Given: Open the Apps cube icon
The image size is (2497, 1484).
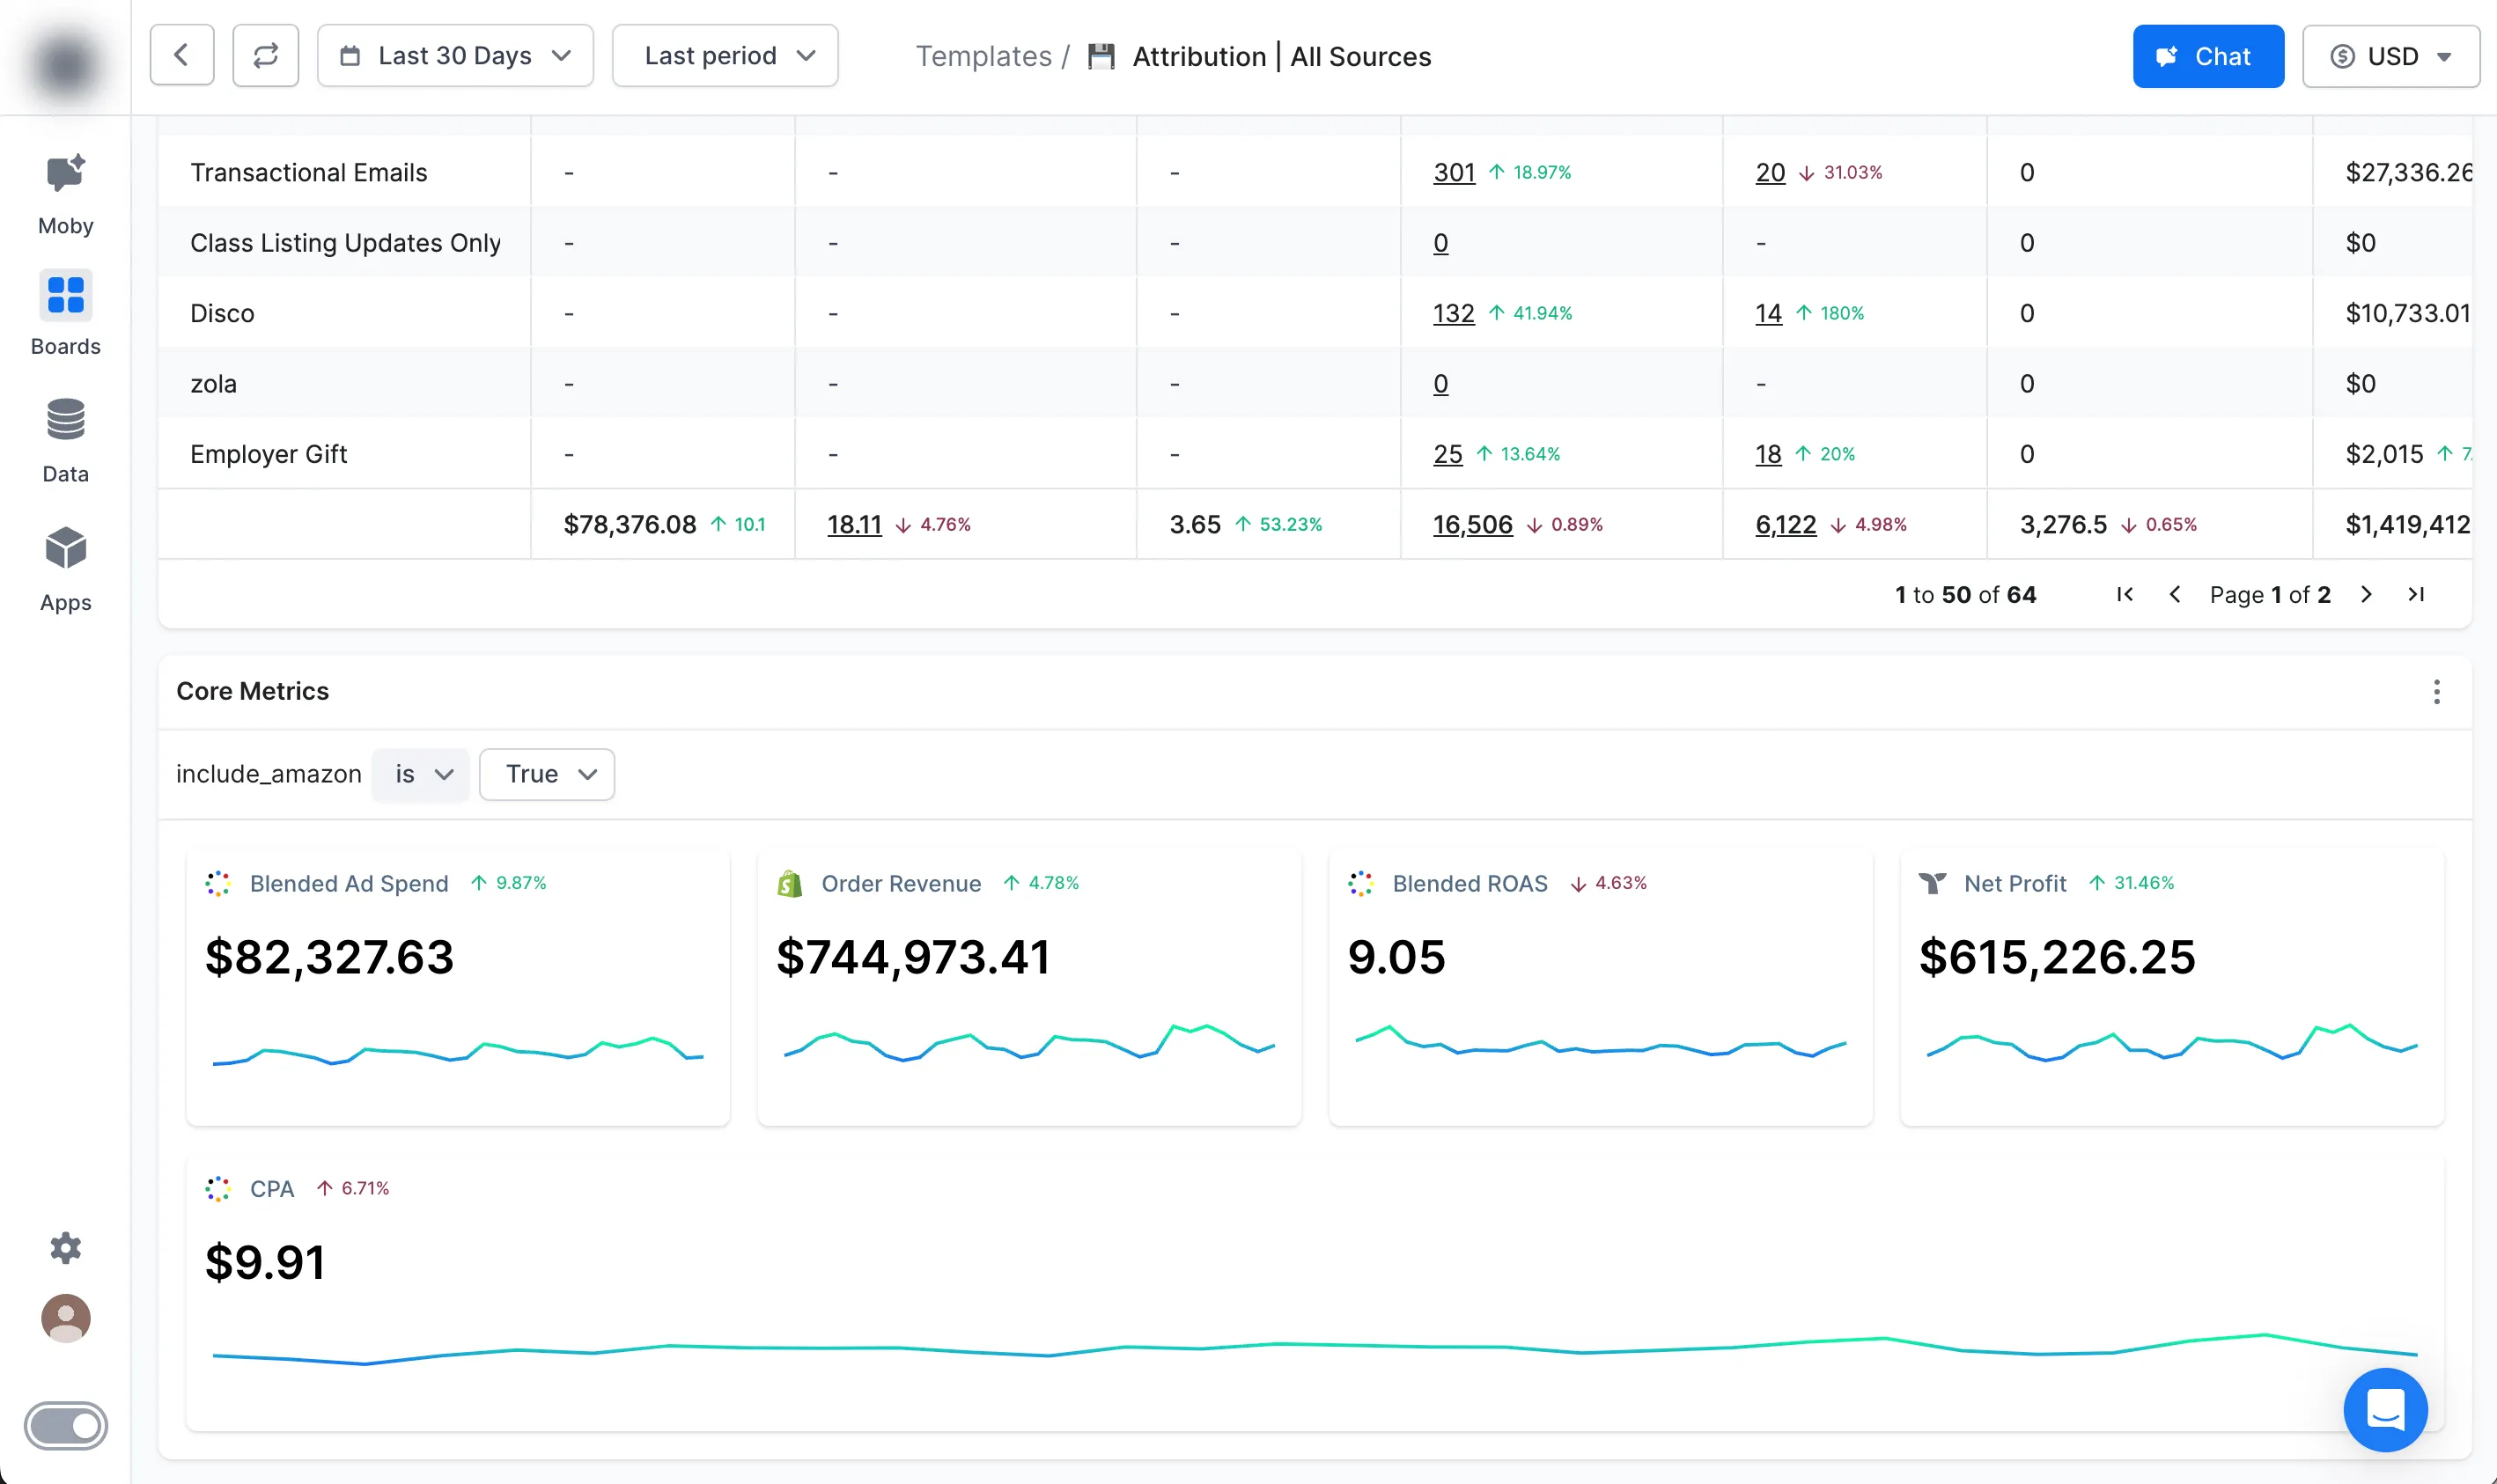Looking at the screenshot, I should [x=65, y=548].
